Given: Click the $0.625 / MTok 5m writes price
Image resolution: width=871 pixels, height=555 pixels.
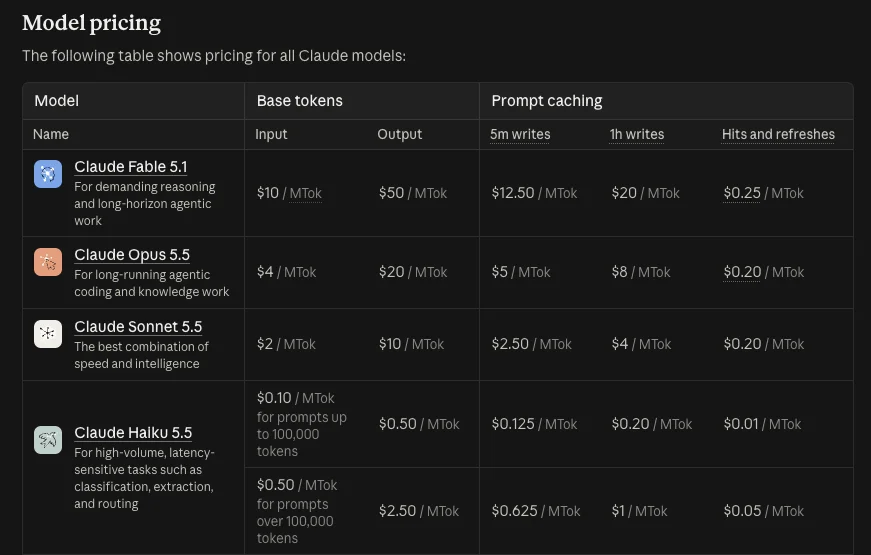Looking at the screenshot, I should (535, 511).
